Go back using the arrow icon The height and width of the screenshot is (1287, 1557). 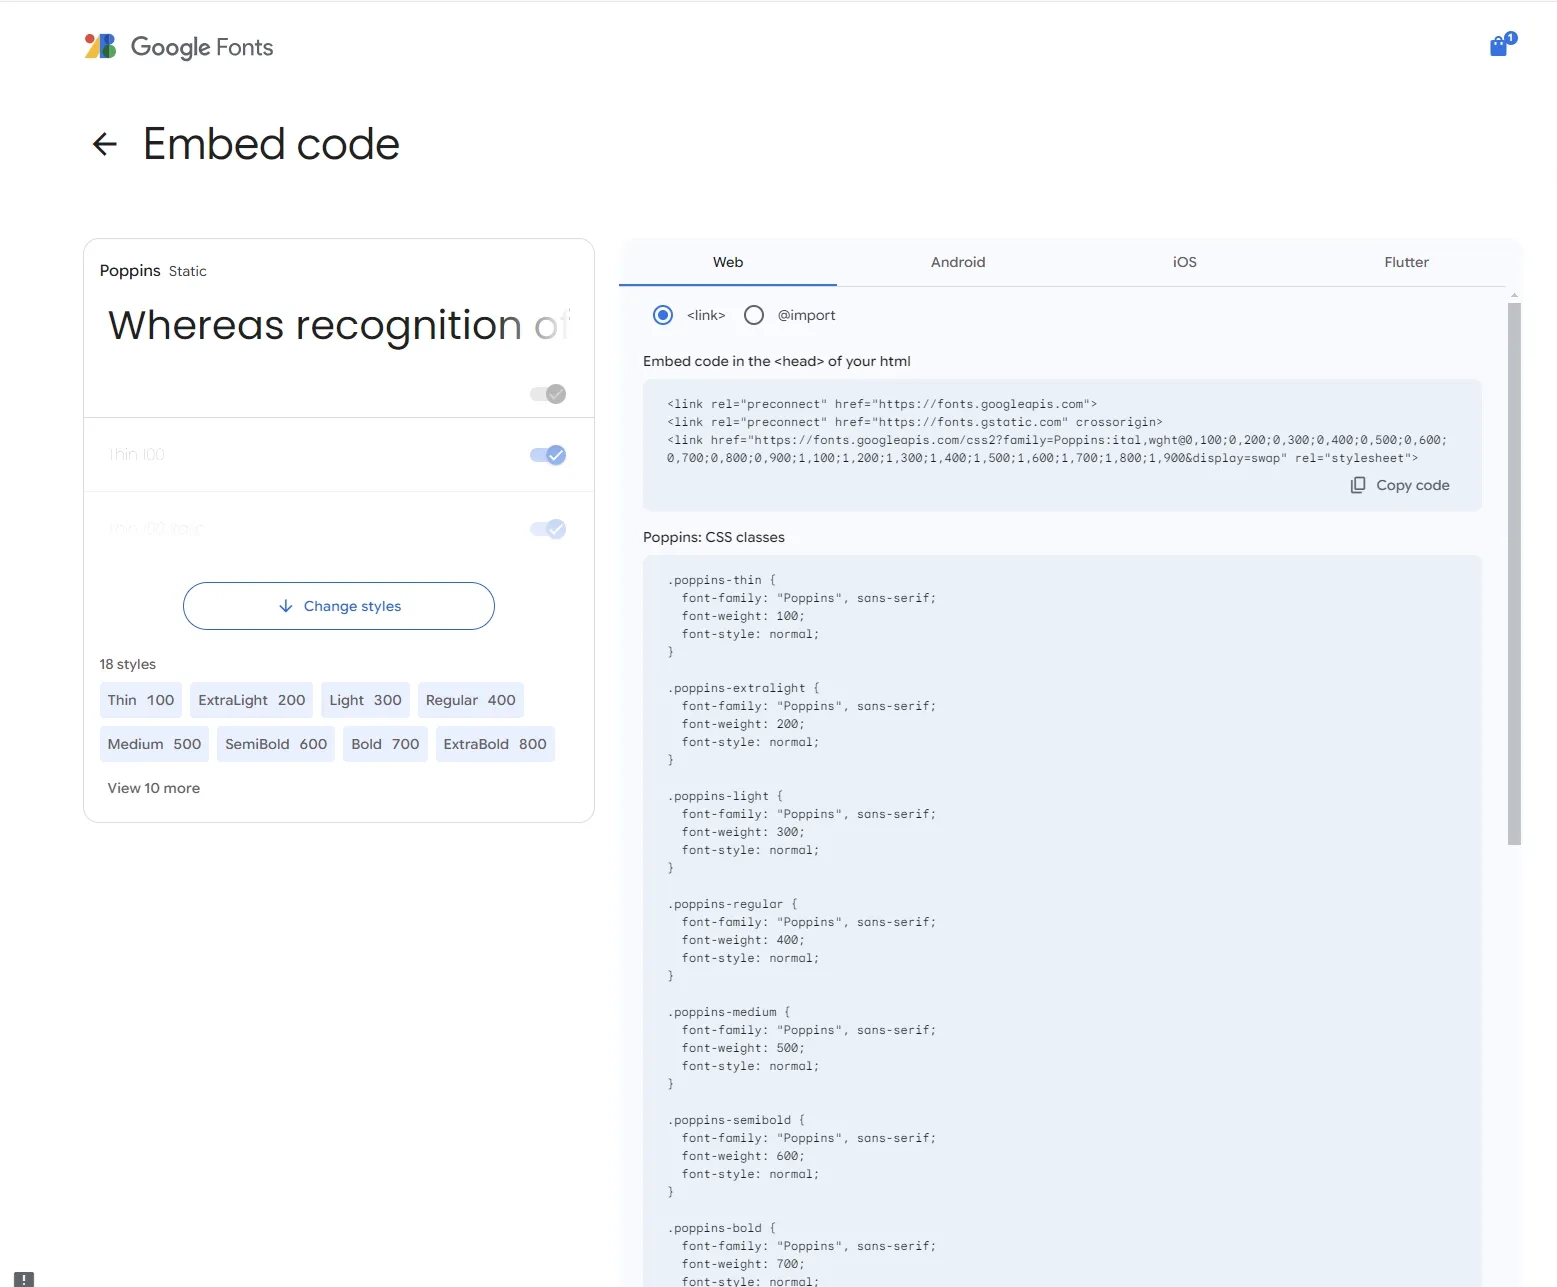pos(105,144)
